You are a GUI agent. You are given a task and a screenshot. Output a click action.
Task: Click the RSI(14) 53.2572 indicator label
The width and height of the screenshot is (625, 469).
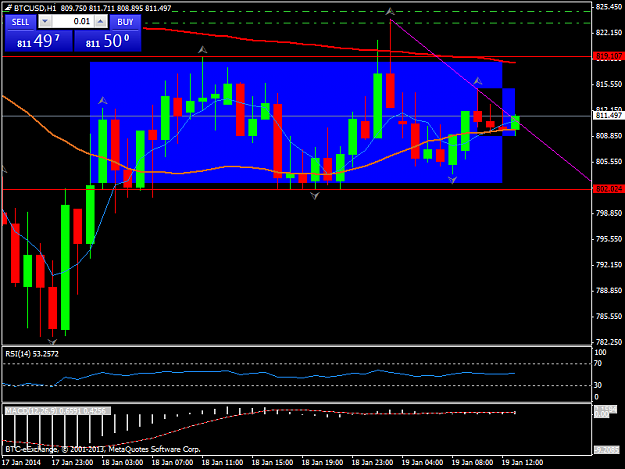[32, 354]
